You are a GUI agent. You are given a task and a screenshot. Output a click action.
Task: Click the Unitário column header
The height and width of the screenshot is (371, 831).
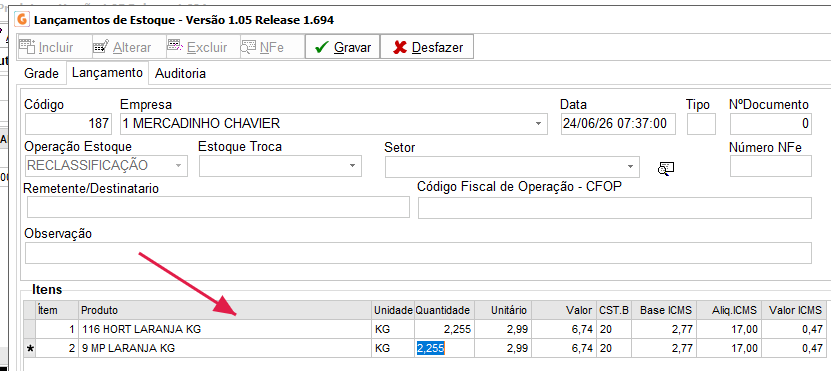(503, 310)
